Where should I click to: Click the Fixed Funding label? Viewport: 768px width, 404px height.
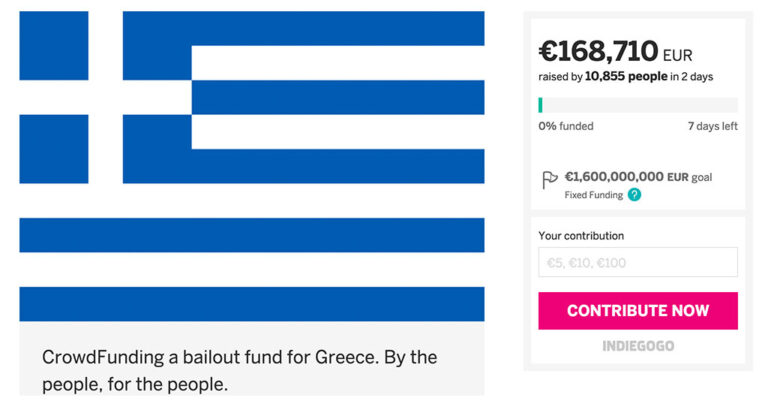pos(594,195)
